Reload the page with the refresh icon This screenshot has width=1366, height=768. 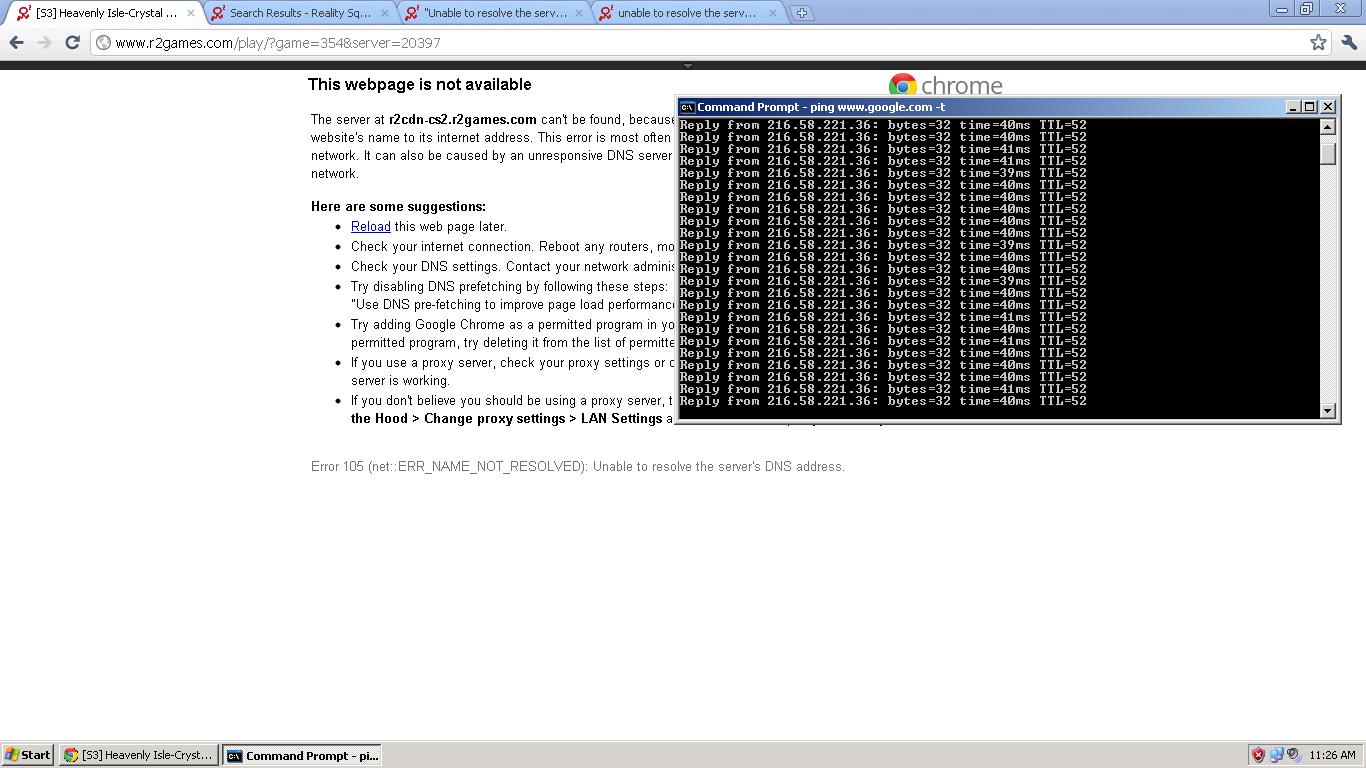click(x=72, y=42)
